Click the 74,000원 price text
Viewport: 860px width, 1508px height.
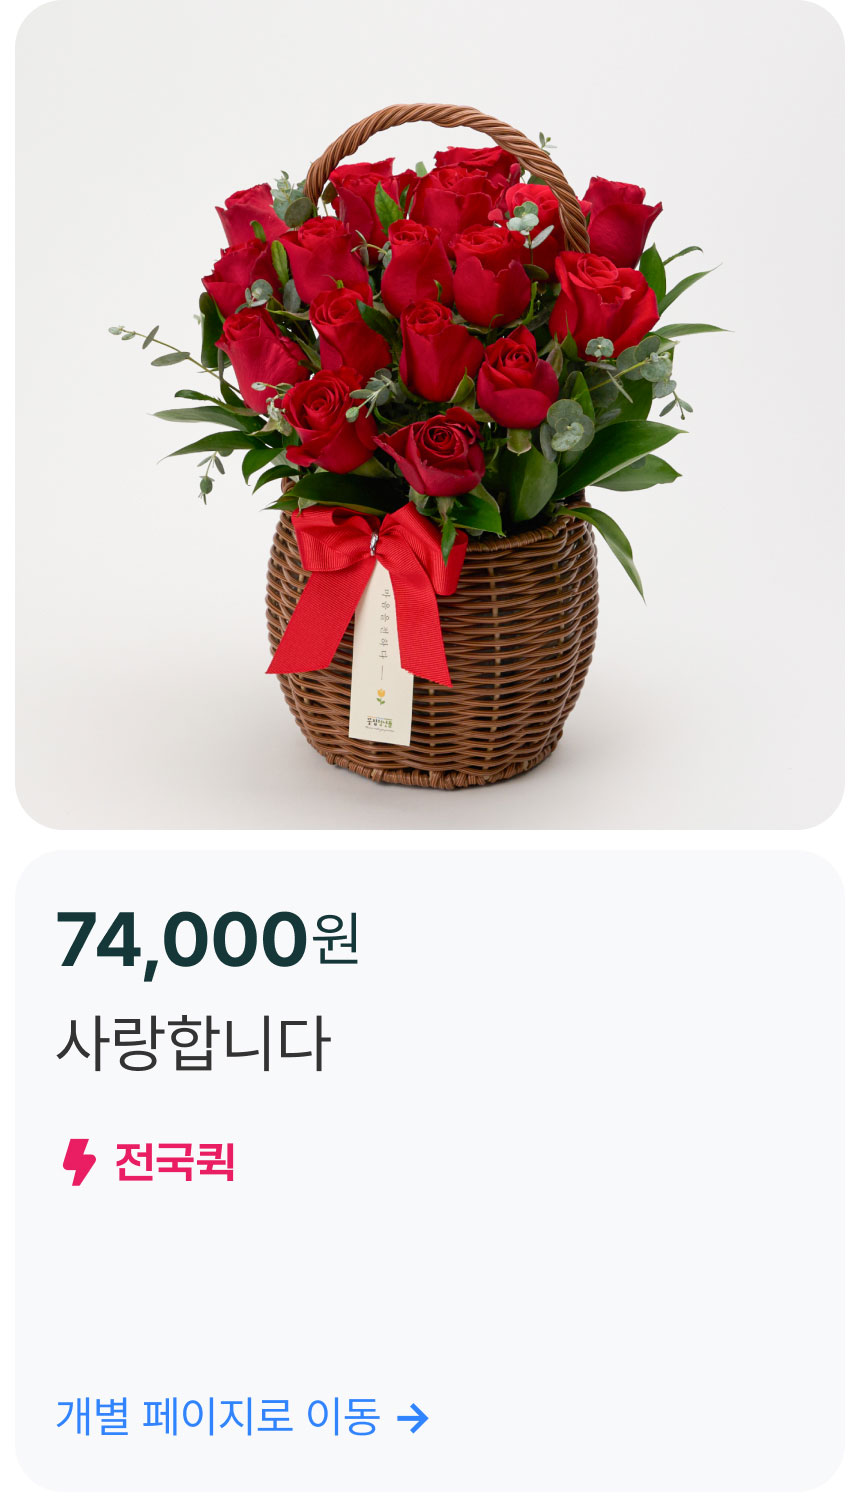point(208,940)
